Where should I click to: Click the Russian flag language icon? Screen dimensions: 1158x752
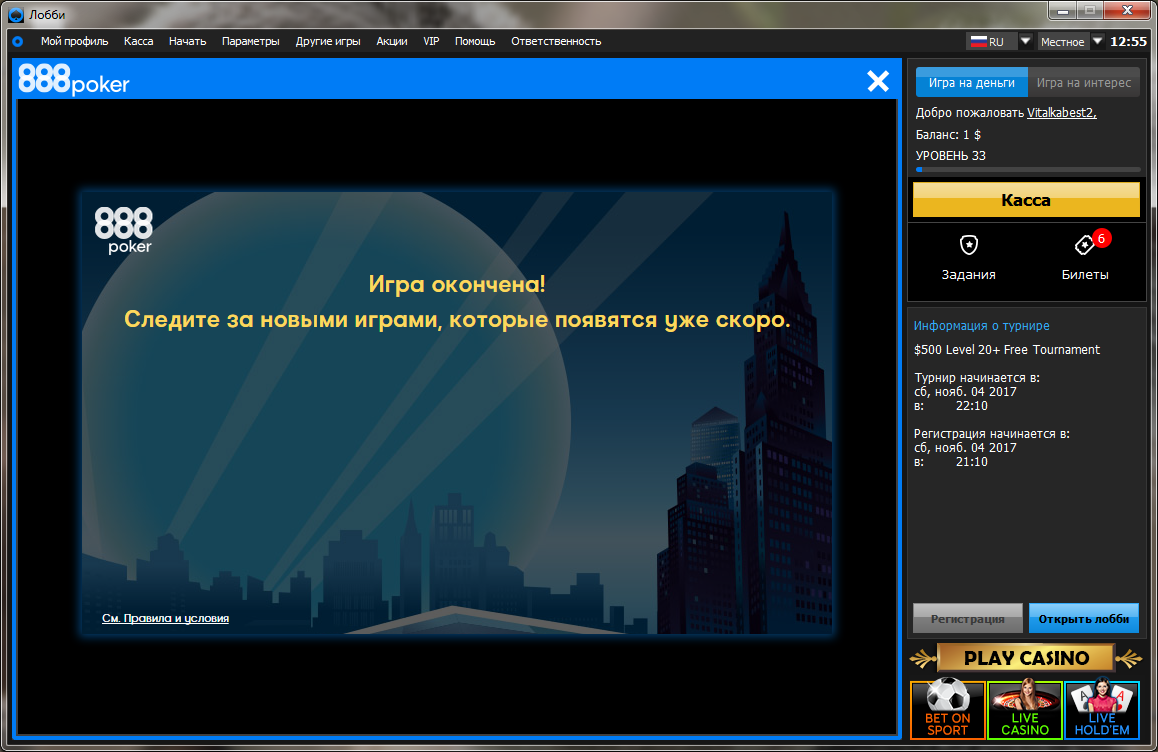tap(979, 42)
